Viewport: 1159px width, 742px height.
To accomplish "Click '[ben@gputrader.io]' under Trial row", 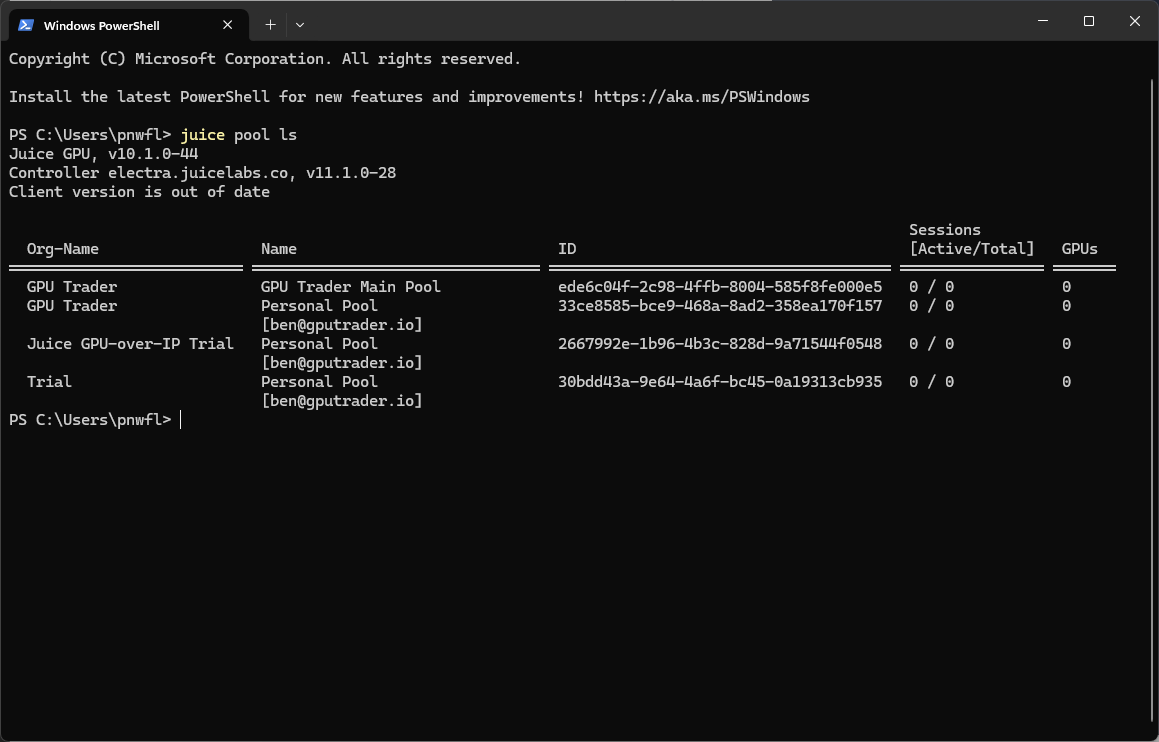I will [x=341, y=401].
